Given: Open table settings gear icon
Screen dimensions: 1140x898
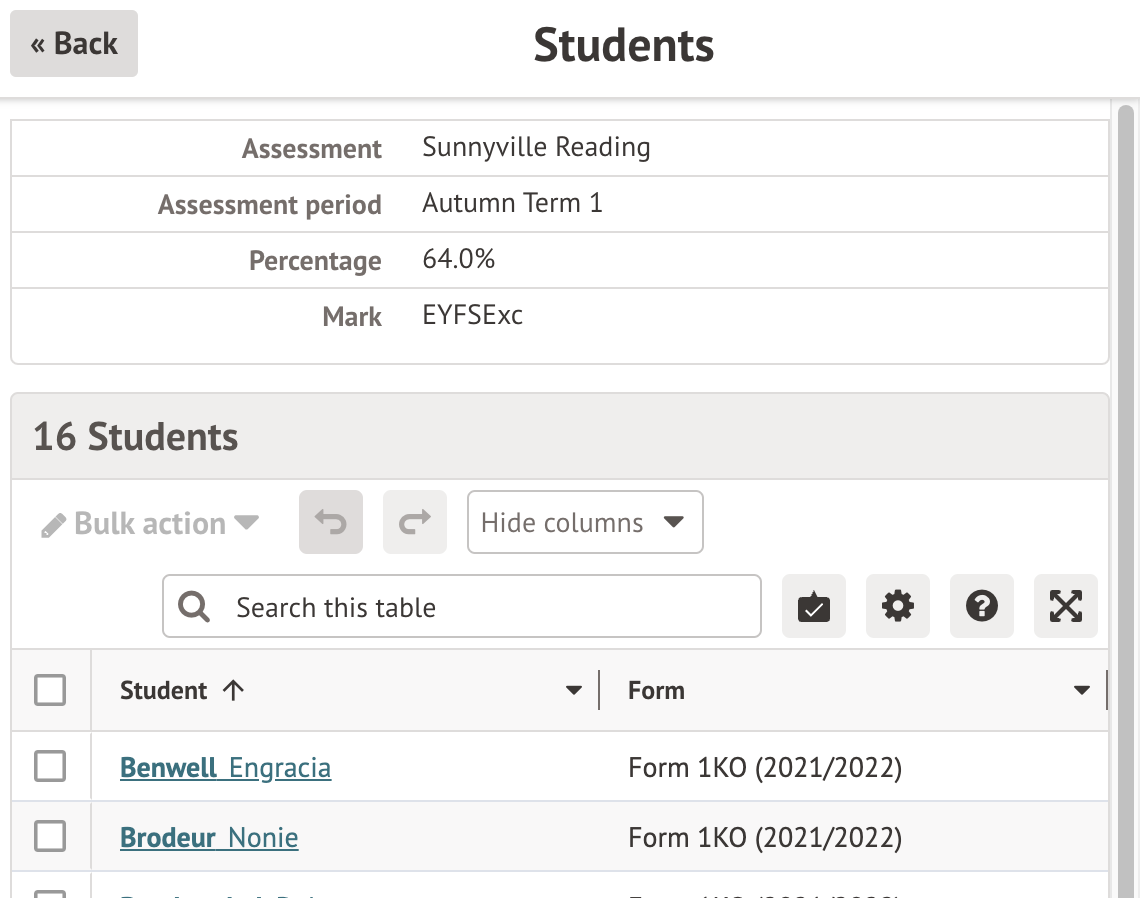Looking at the screenshot, I should [x=897, y=606].
